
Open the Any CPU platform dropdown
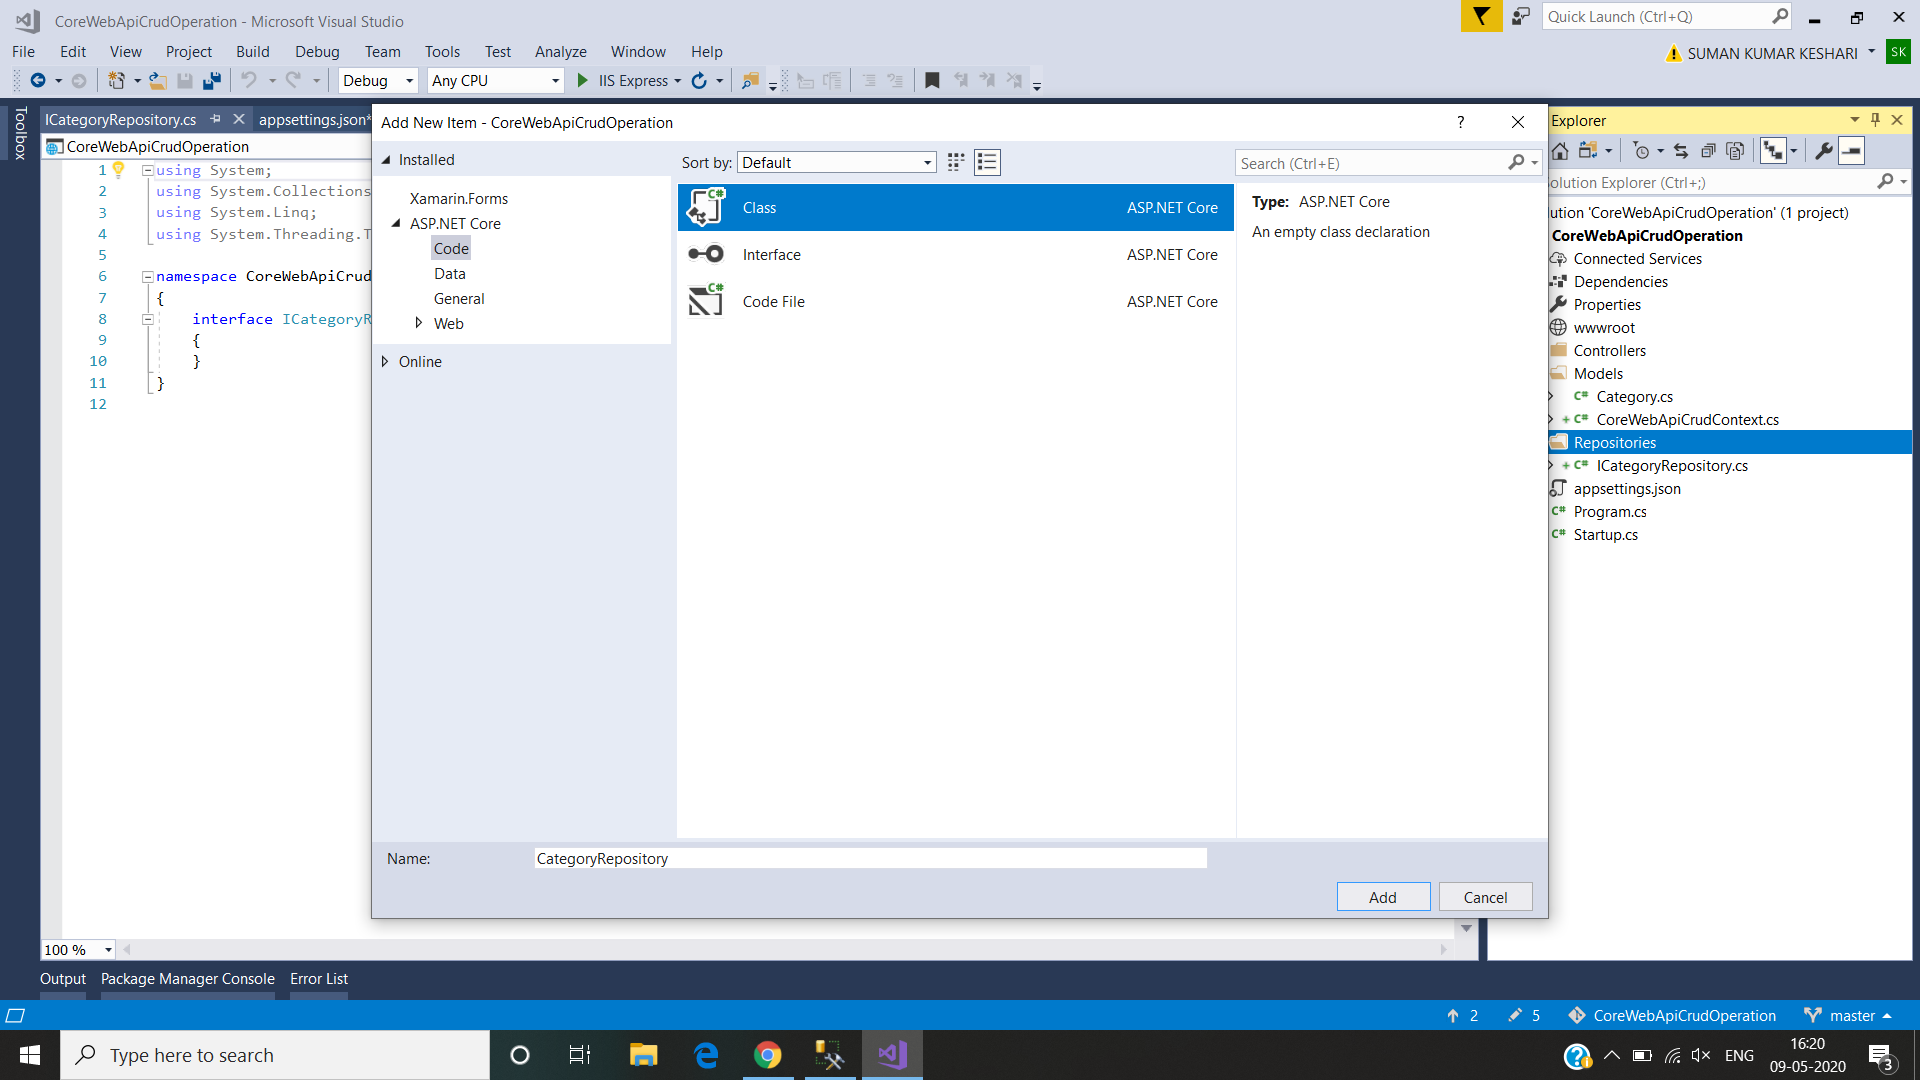coord(495,81)
